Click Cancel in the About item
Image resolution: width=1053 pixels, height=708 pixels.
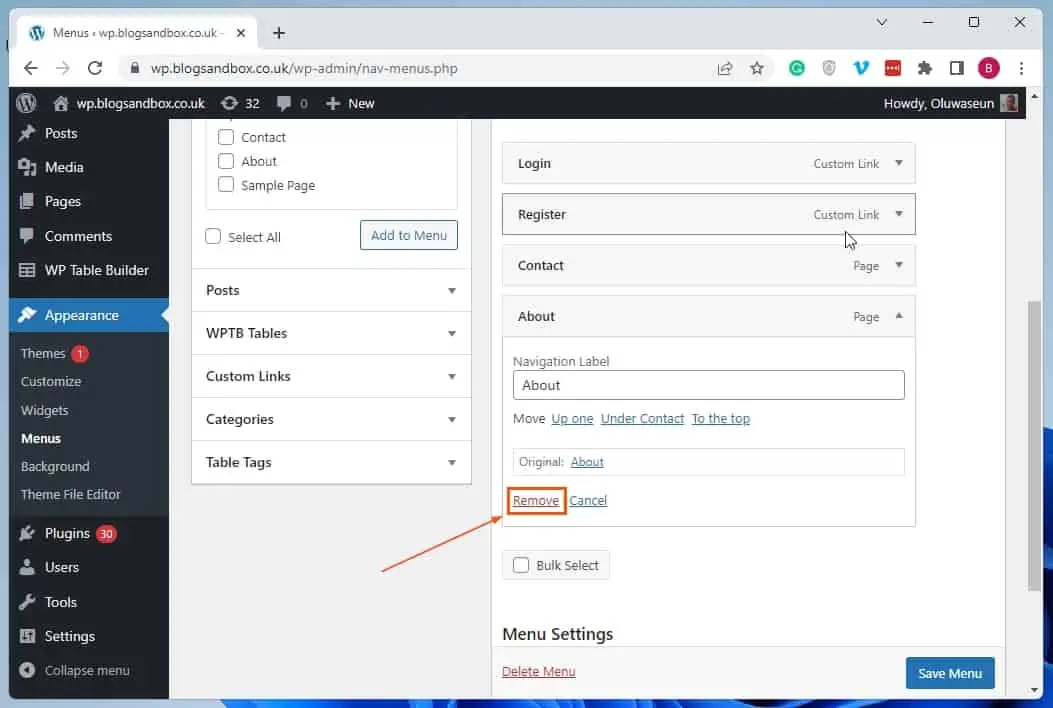[588, 500]
